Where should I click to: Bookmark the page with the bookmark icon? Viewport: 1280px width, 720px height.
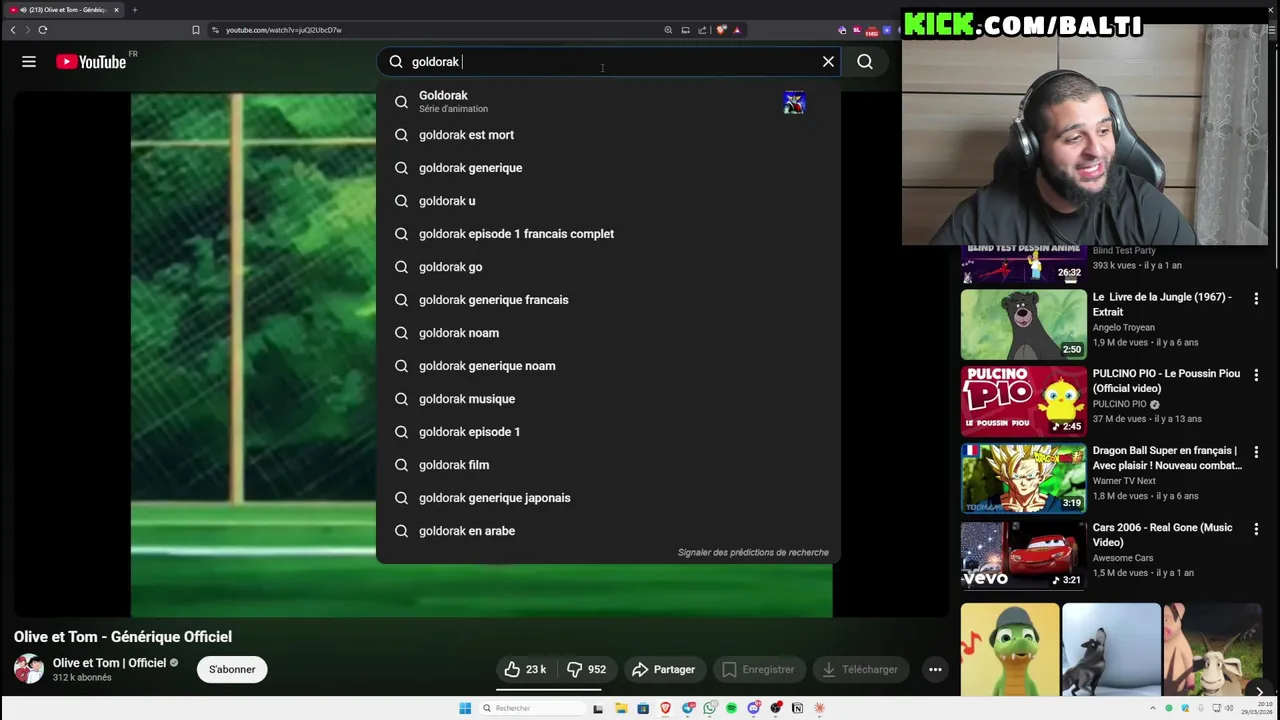(196, 30)
